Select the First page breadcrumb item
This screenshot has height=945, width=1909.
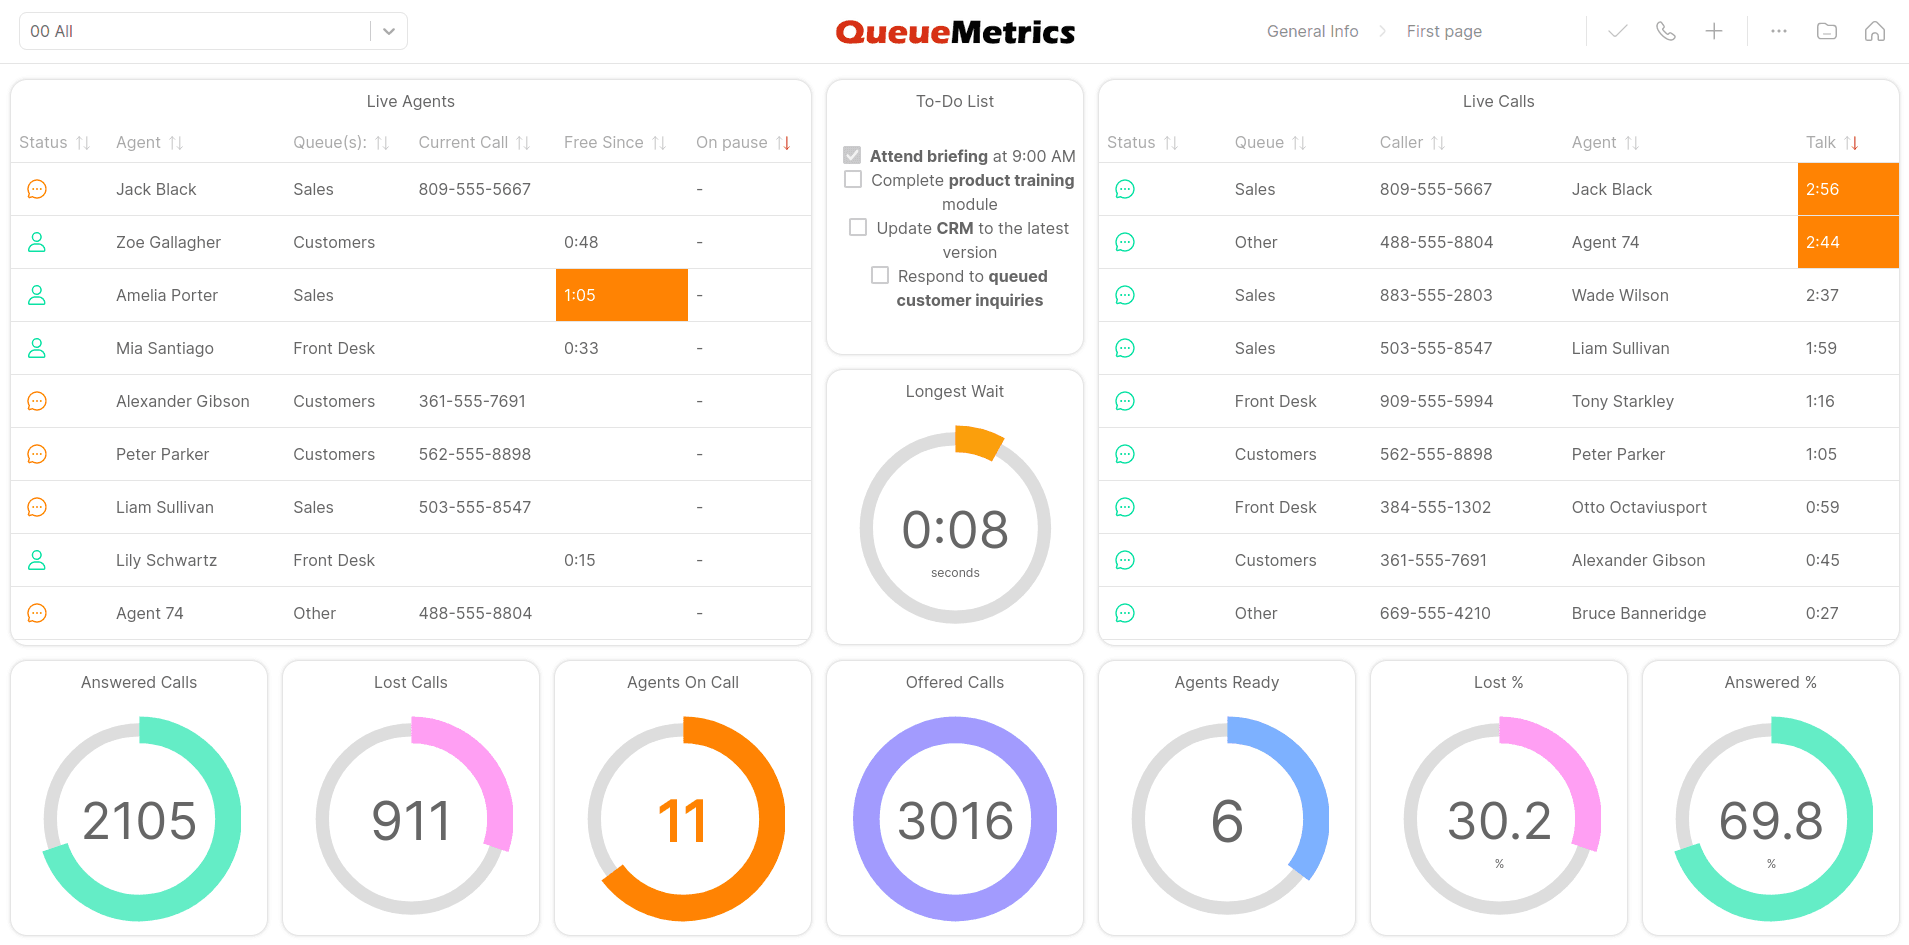tap(1443, 31)
